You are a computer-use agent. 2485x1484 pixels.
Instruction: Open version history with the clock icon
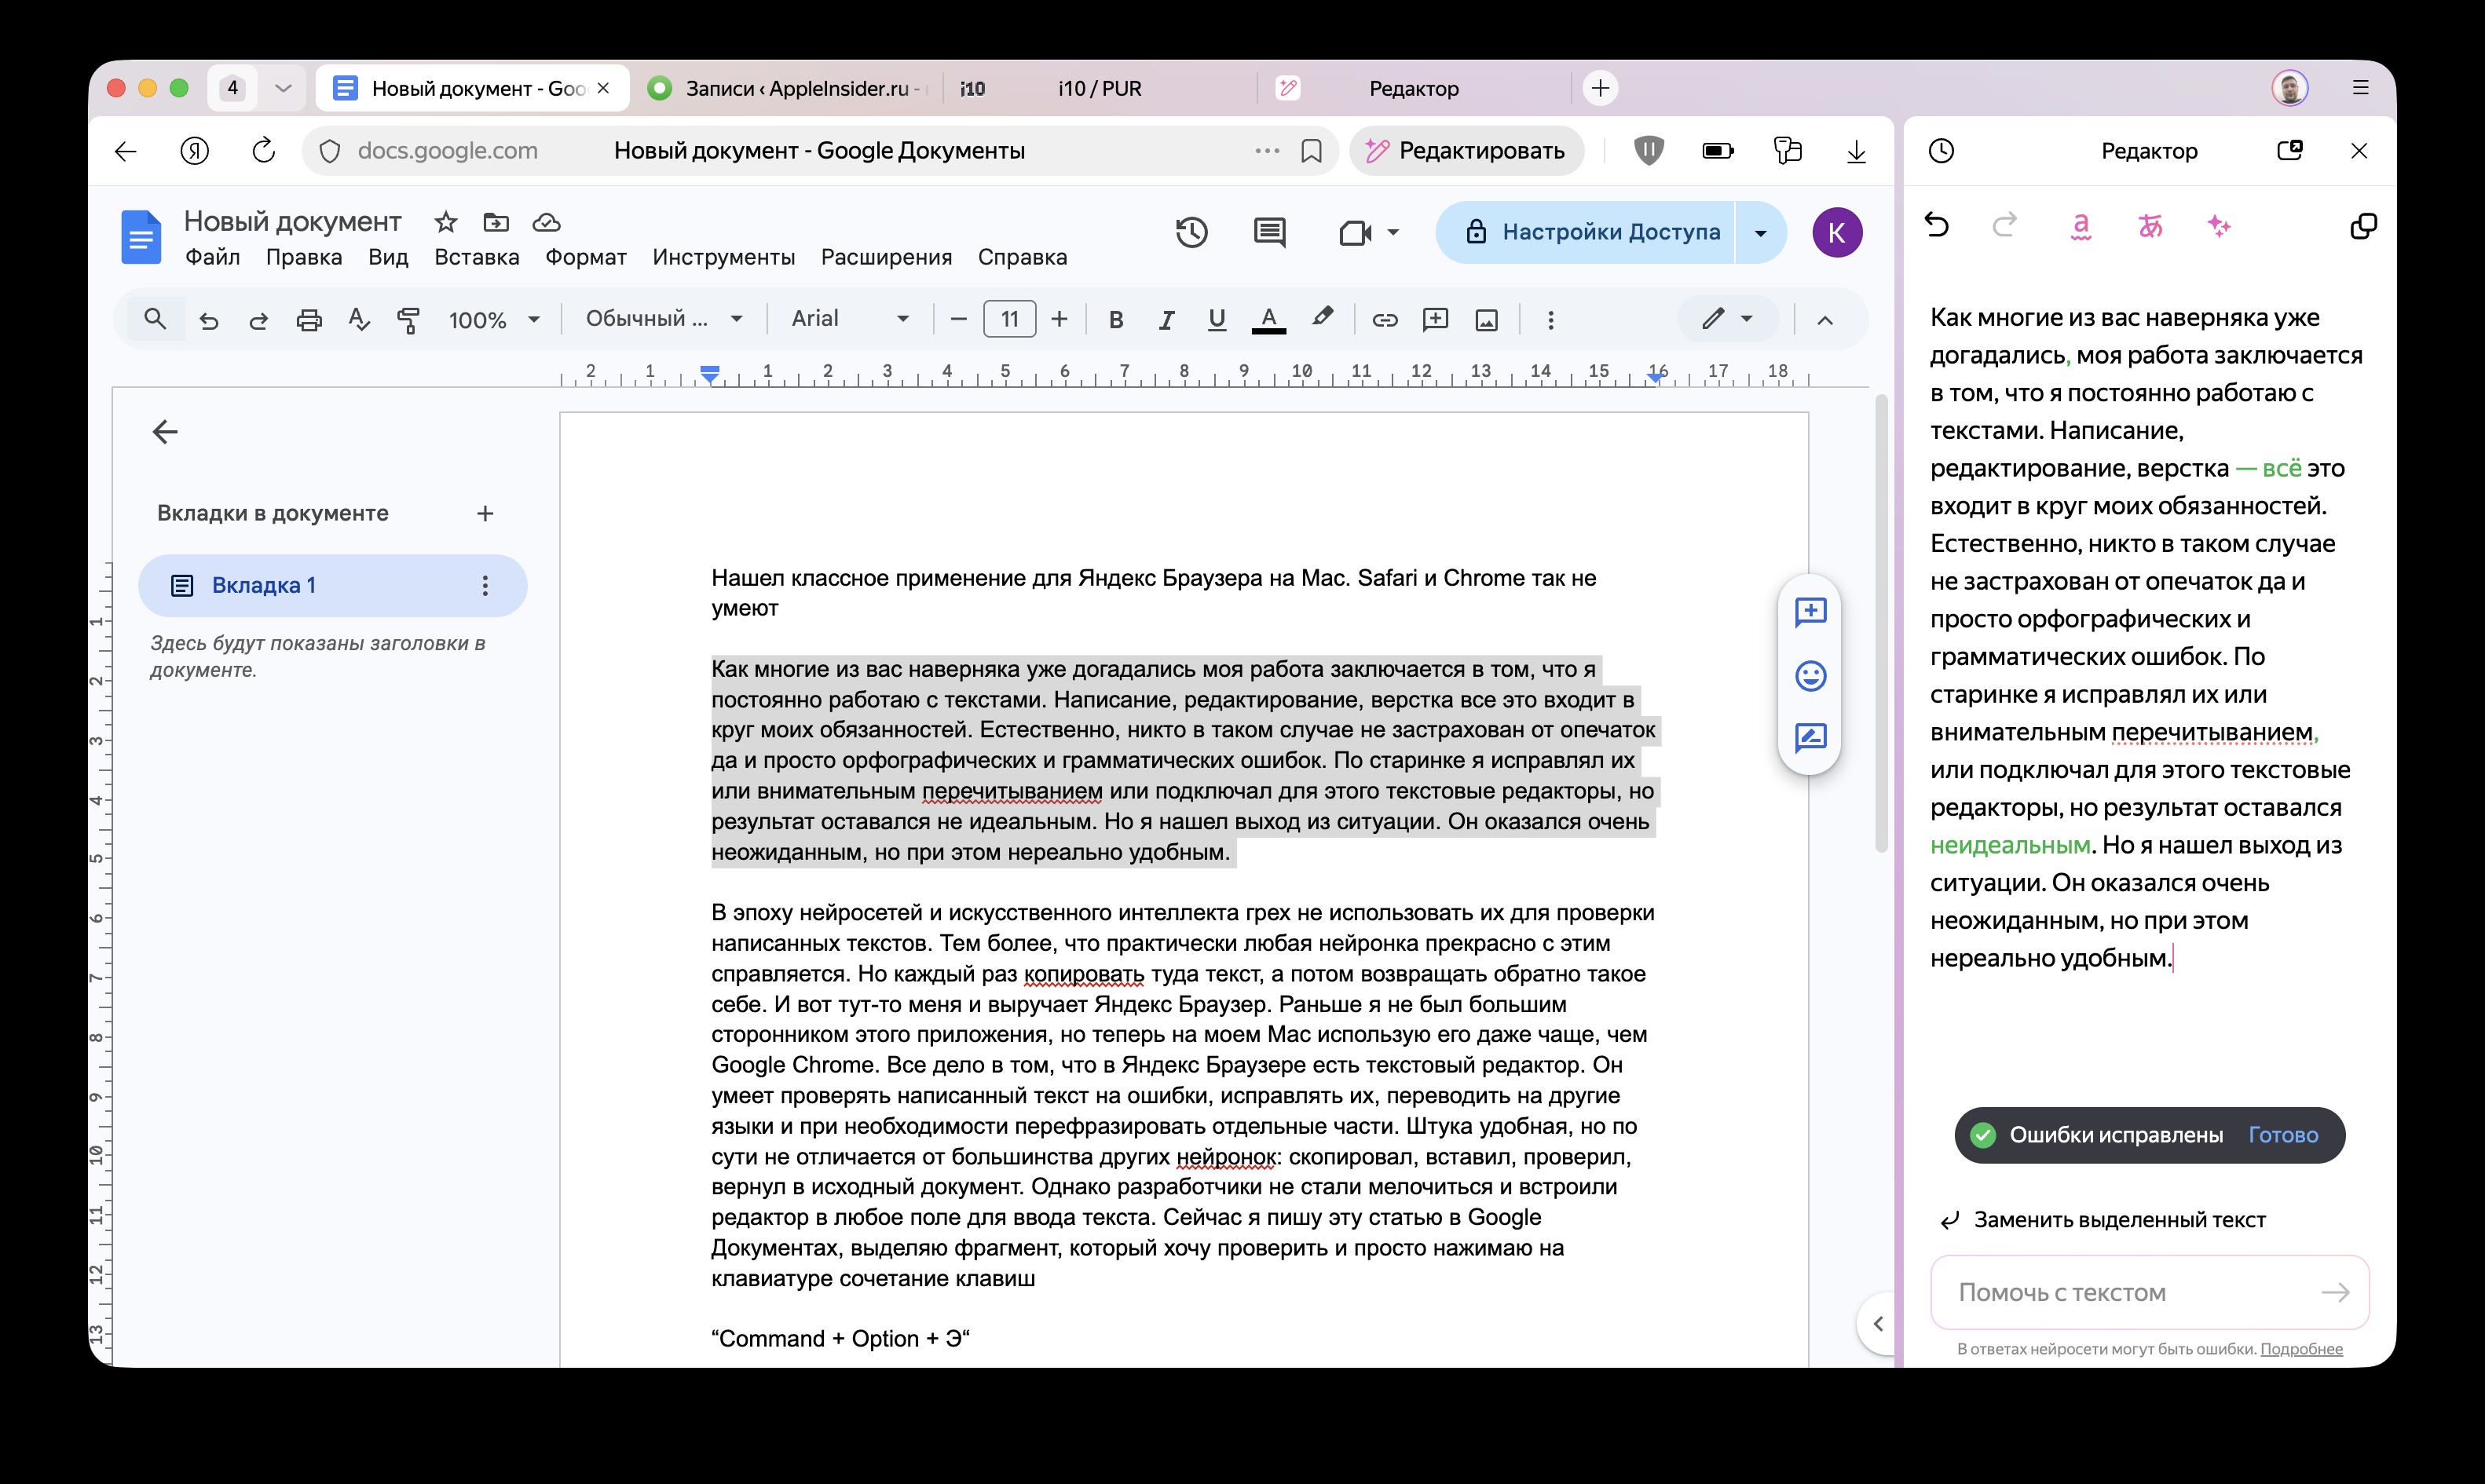point(1192,232)
